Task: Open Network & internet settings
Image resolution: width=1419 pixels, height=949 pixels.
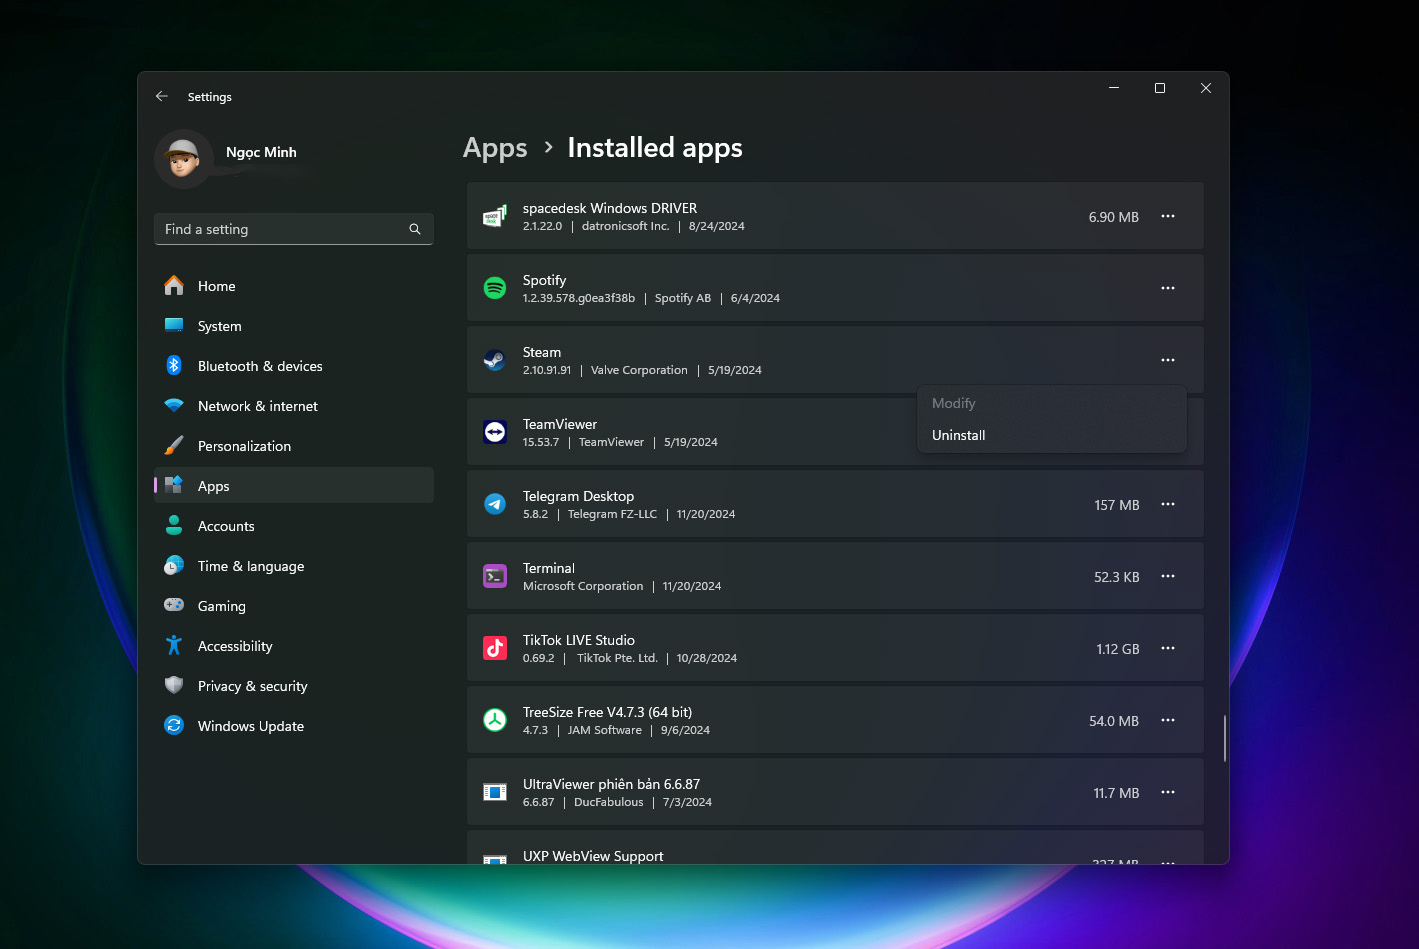Action: pyautogui.click(x=294, y=406)
